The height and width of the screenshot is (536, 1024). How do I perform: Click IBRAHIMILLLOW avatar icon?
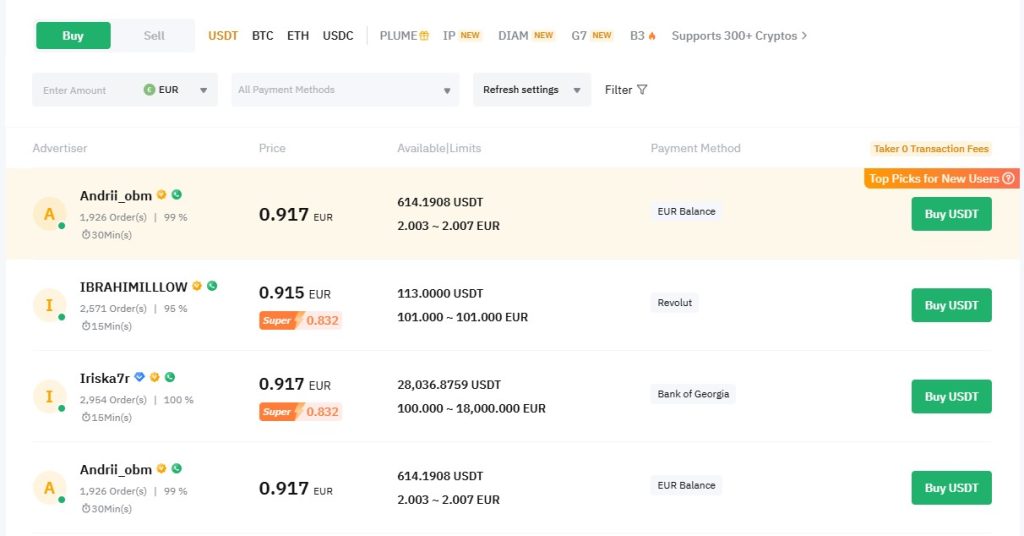(49, 305)
